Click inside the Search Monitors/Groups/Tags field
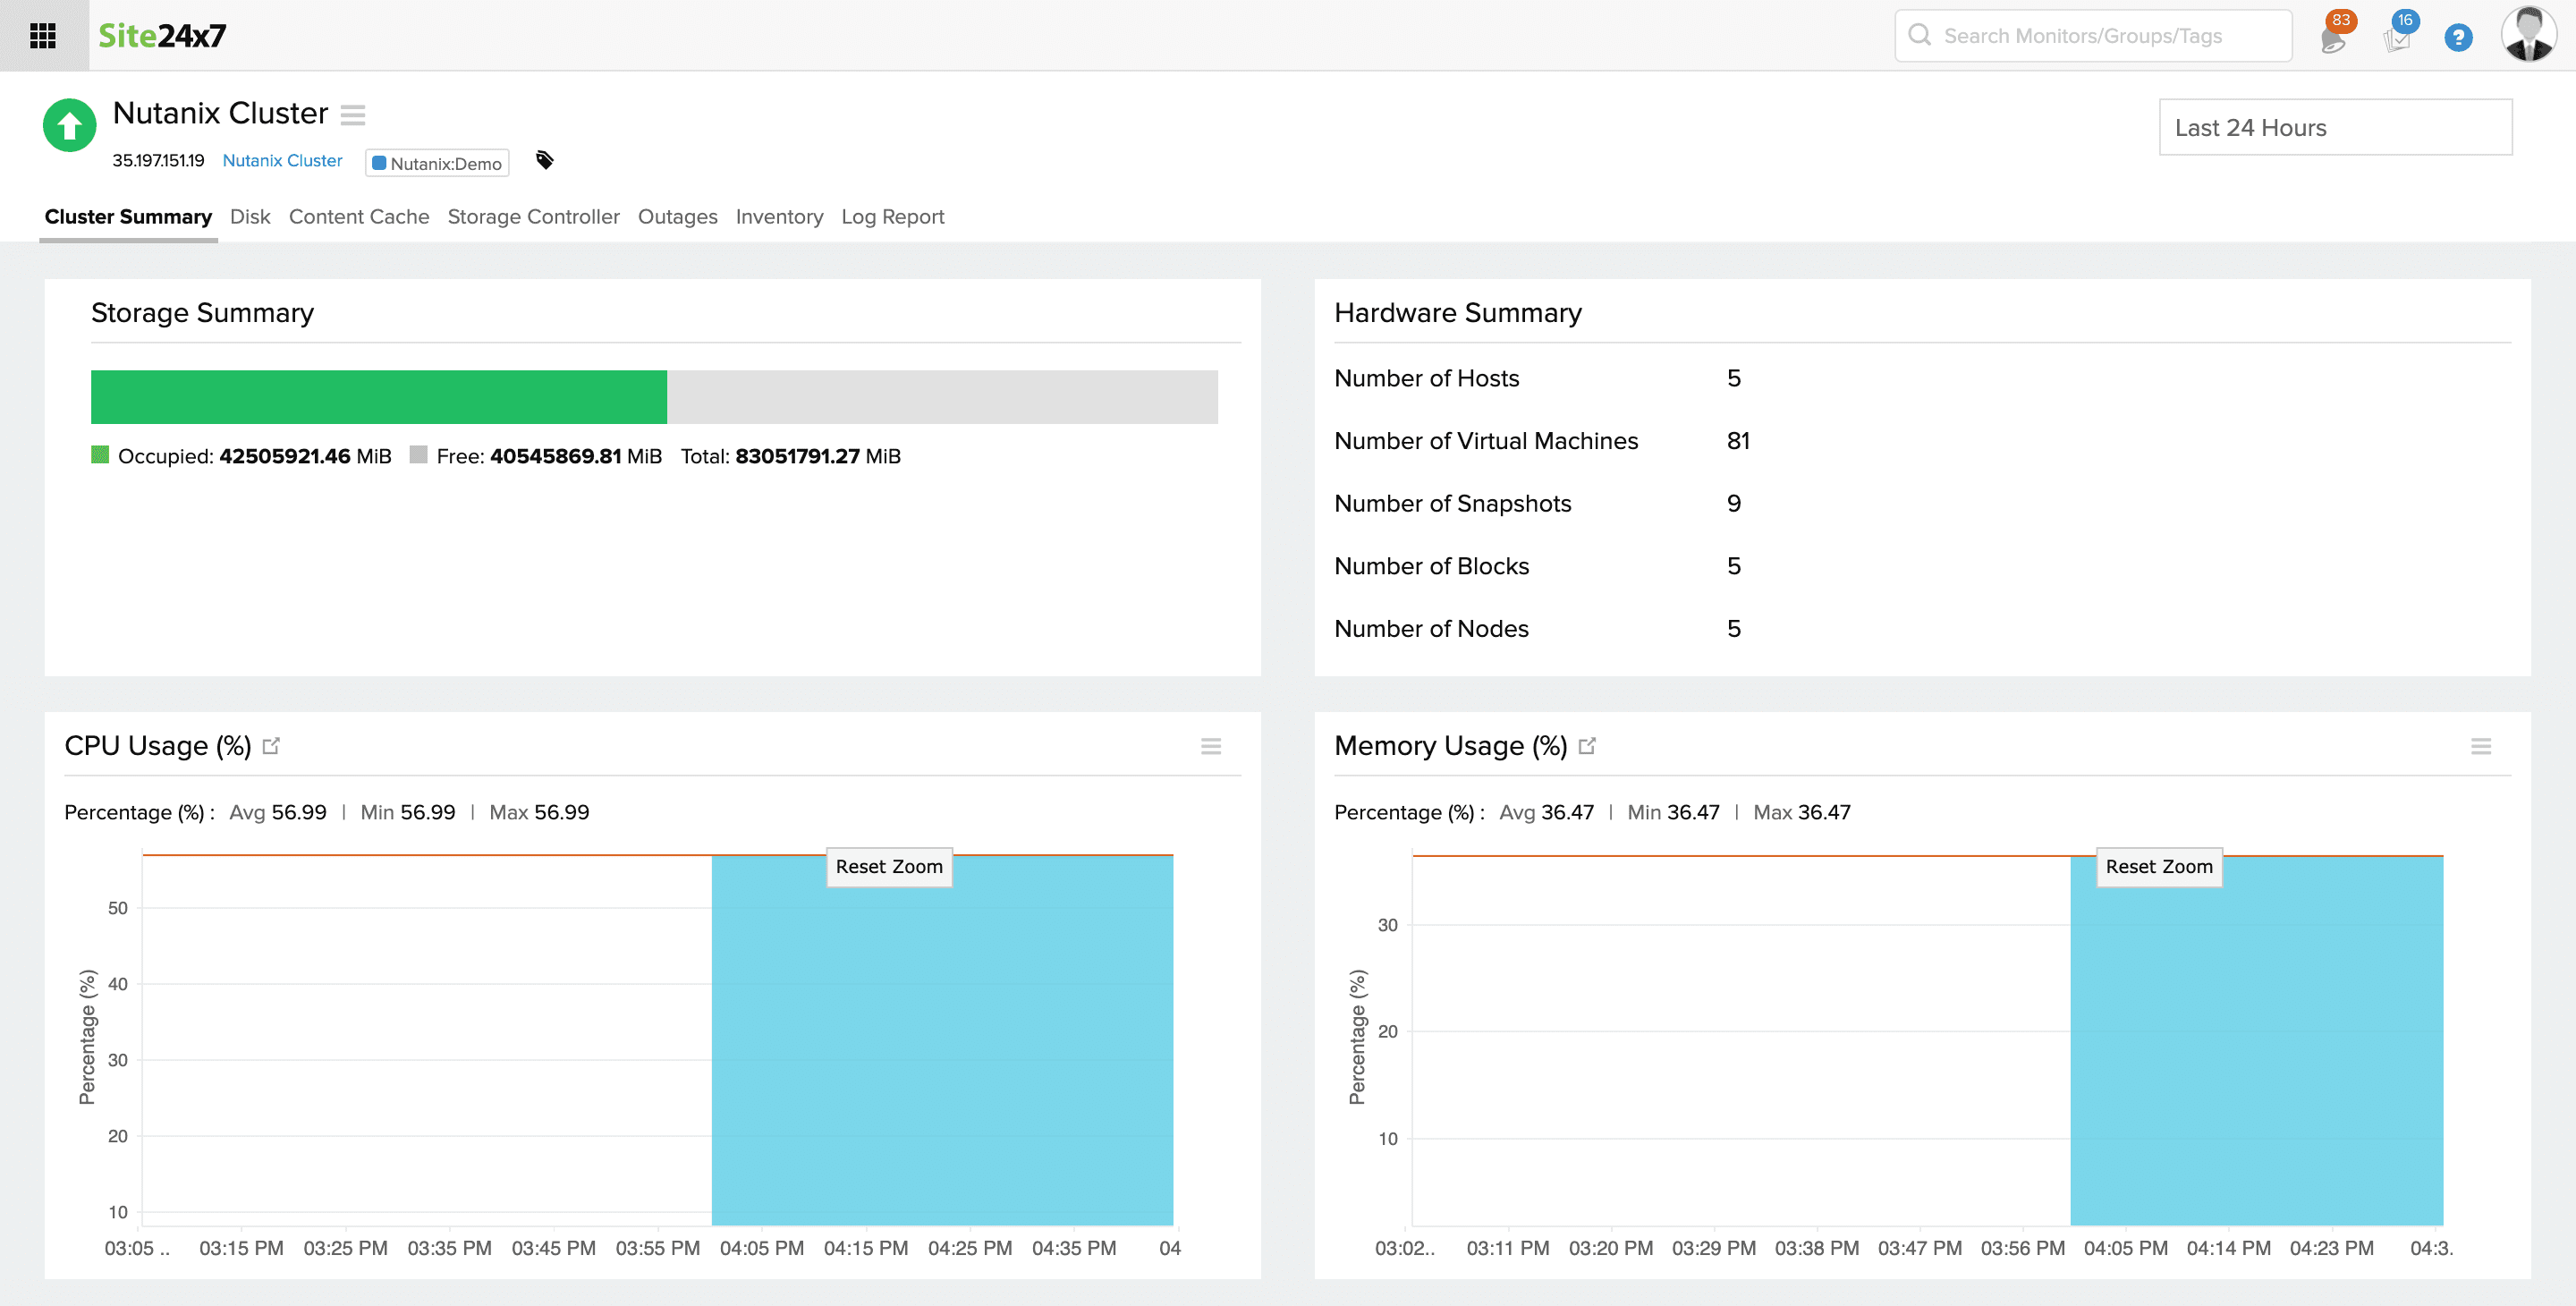 2090,35
